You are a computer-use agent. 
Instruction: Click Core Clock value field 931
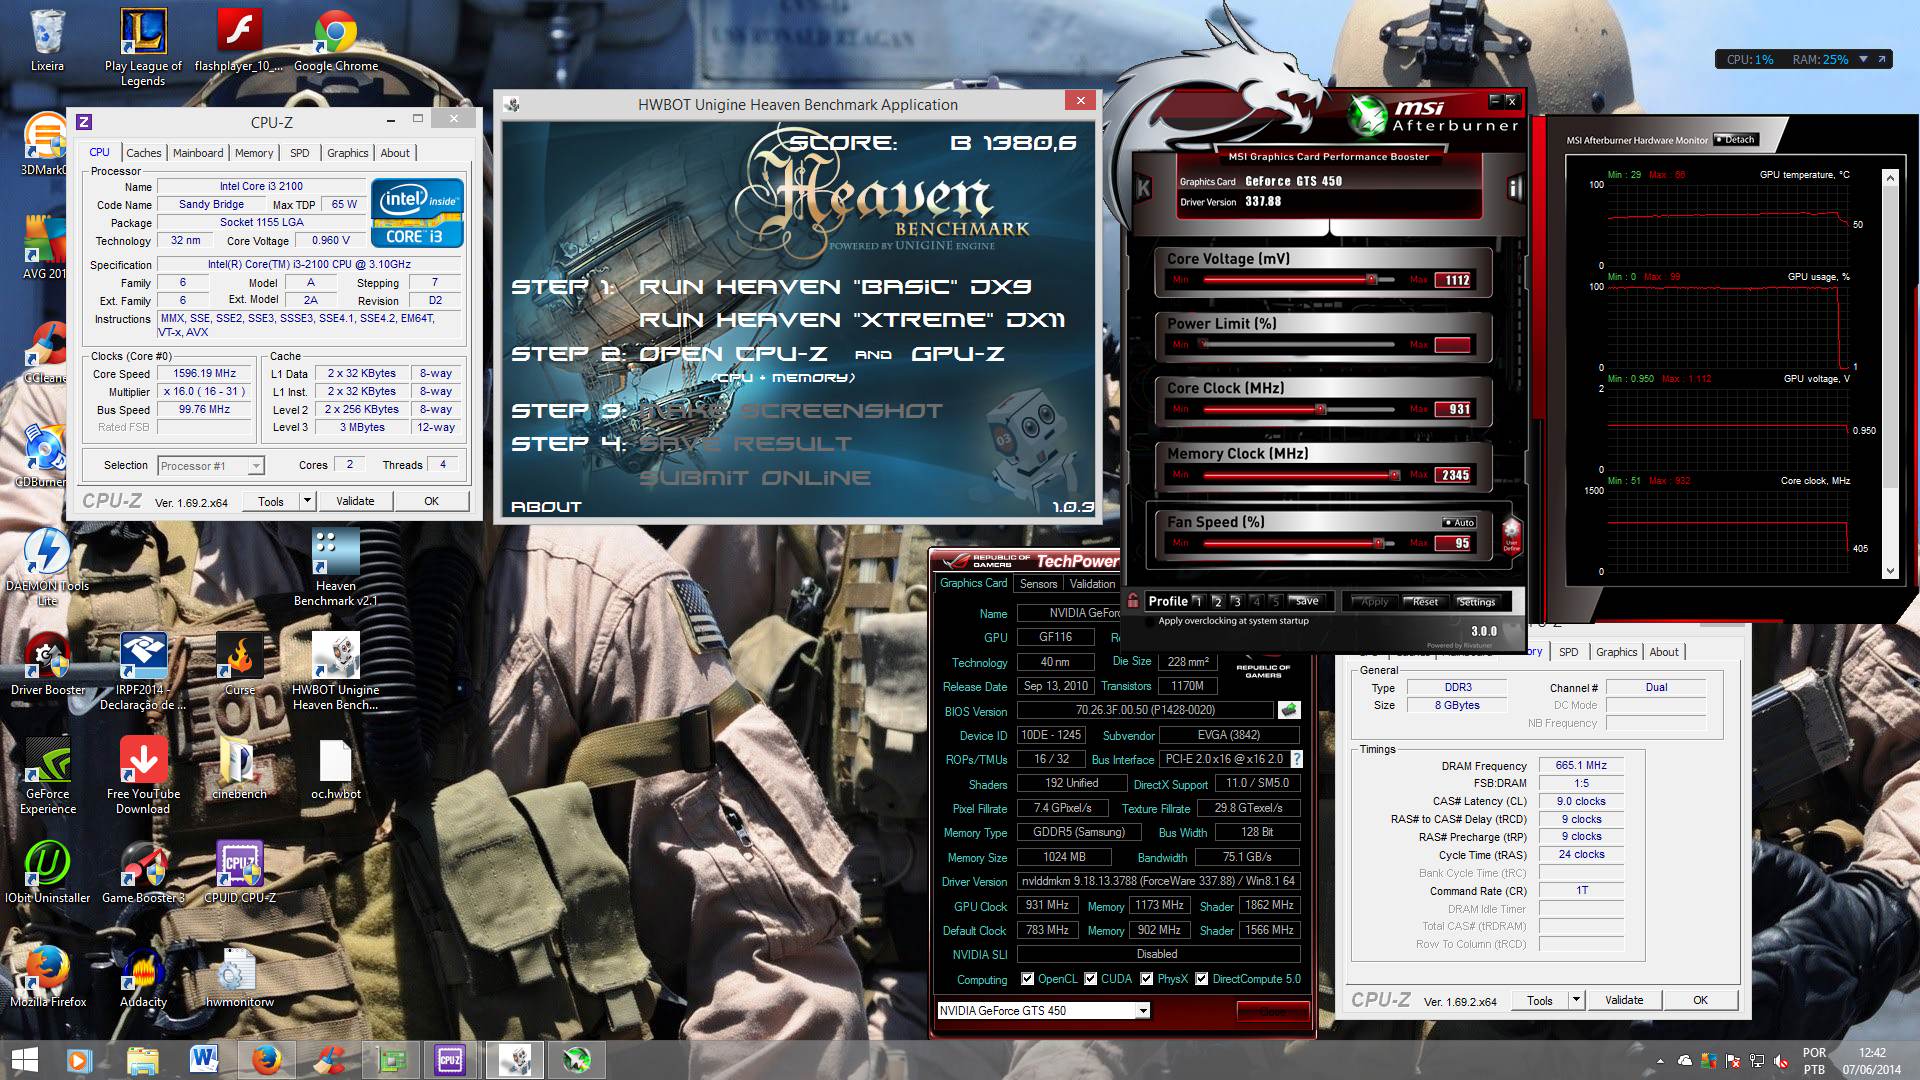1453,409
